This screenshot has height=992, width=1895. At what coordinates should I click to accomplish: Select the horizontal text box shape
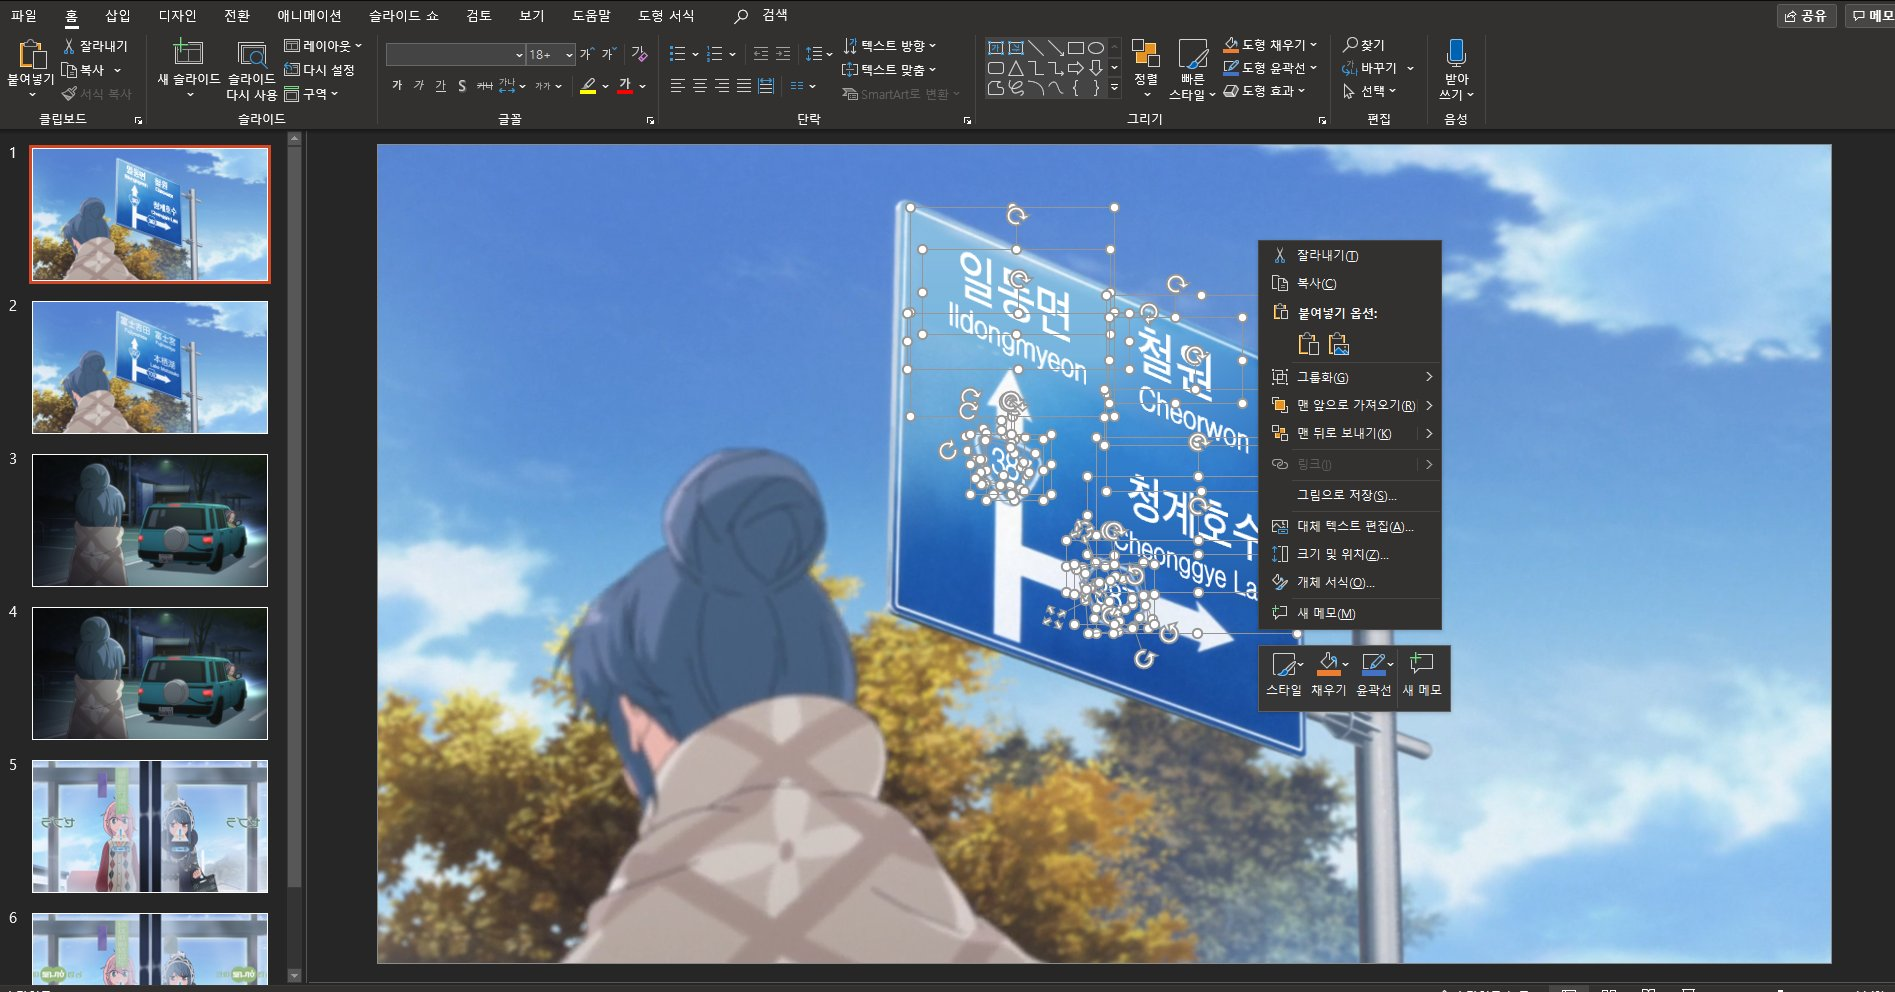coord(996,48)
